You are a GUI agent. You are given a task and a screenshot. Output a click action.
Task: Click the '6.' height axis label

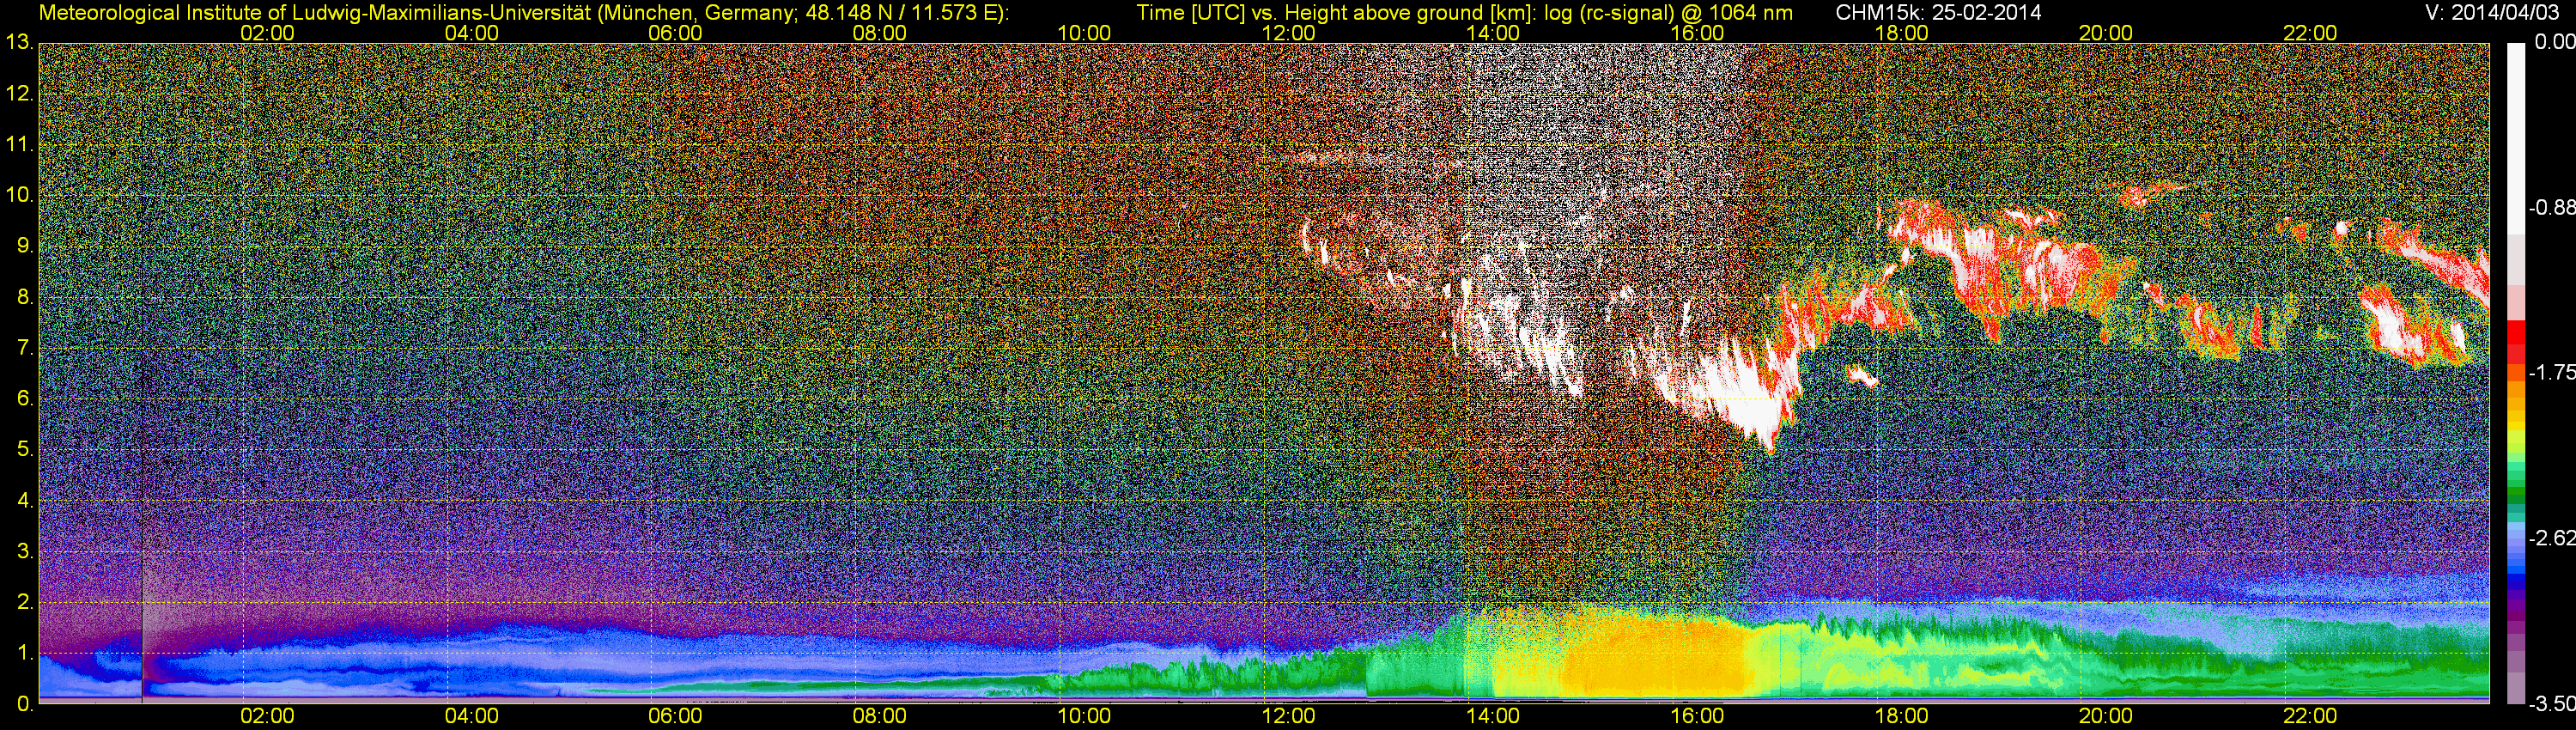[x=24, y=399]
